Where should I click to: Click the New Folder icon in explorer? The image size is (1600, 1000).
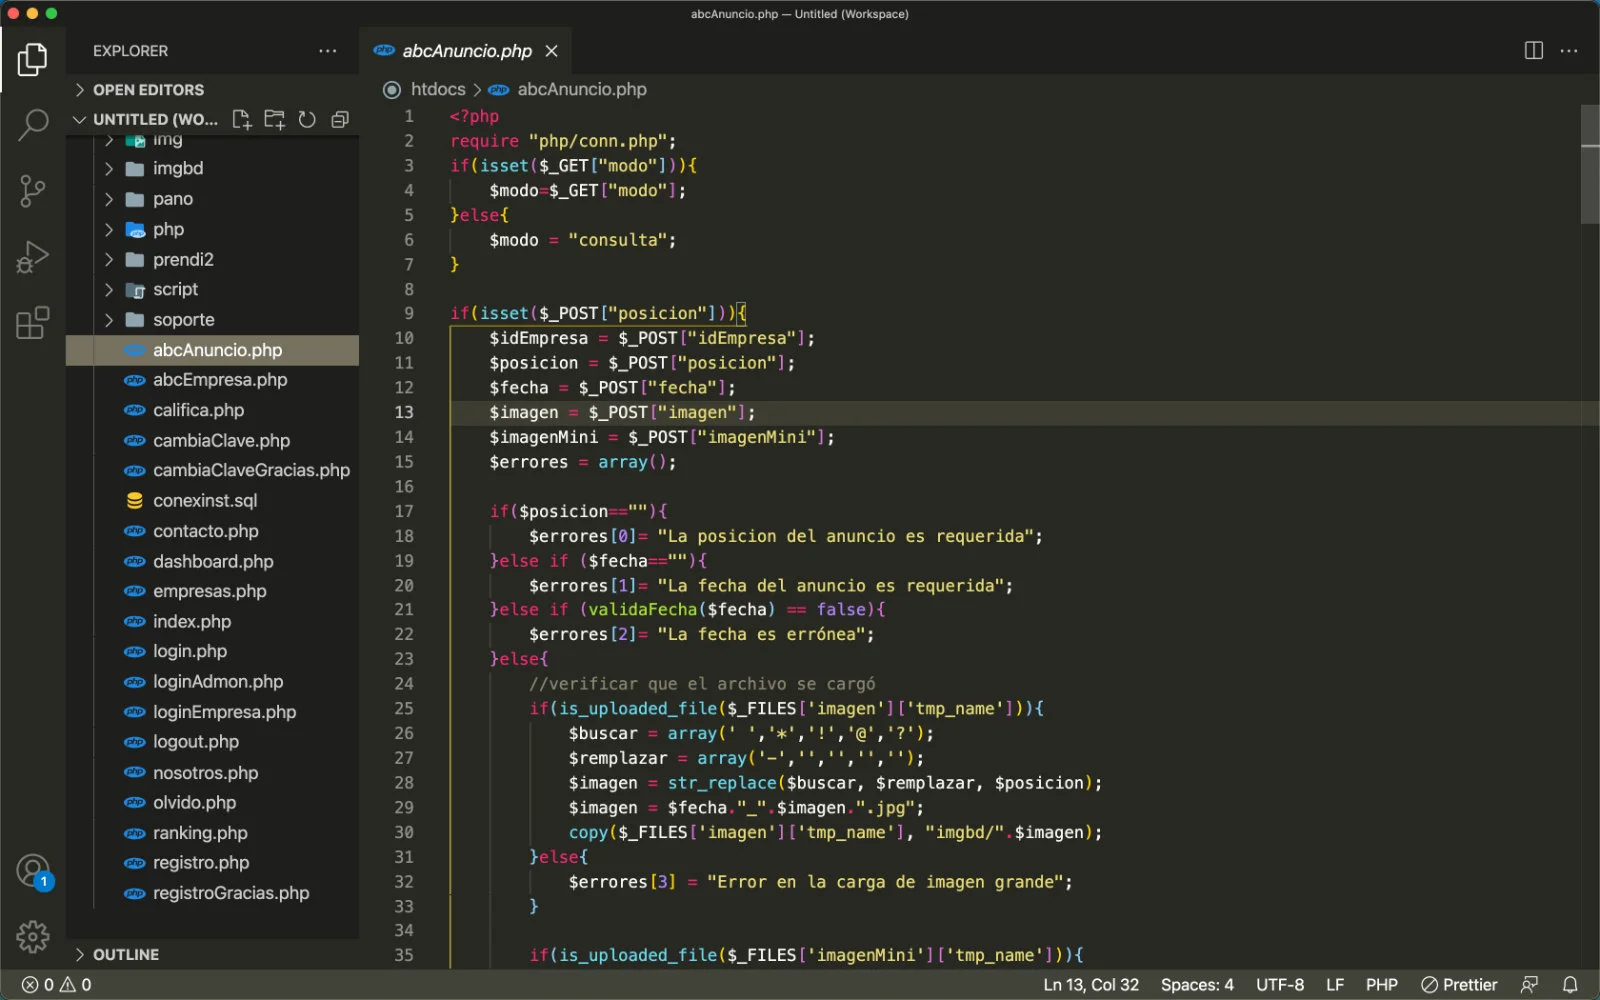pos(274,120)
